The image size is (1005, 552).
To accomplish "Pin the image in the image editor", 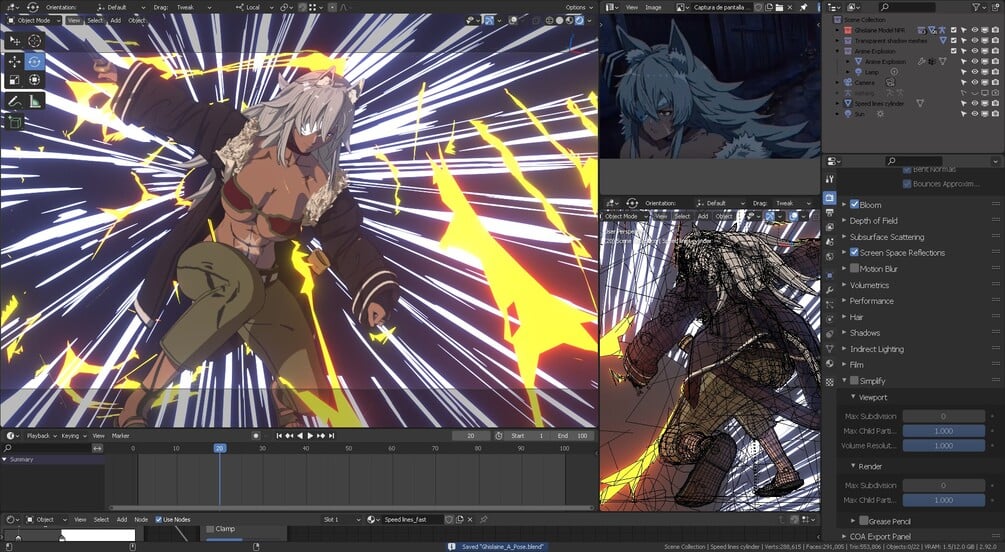I will 804,7.
